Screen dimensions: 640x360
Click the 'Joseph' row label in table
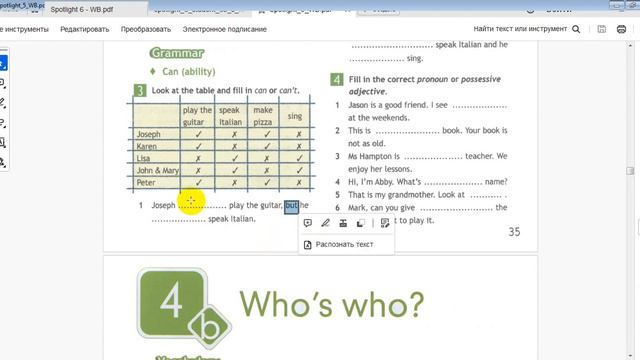tap(149, 134)
